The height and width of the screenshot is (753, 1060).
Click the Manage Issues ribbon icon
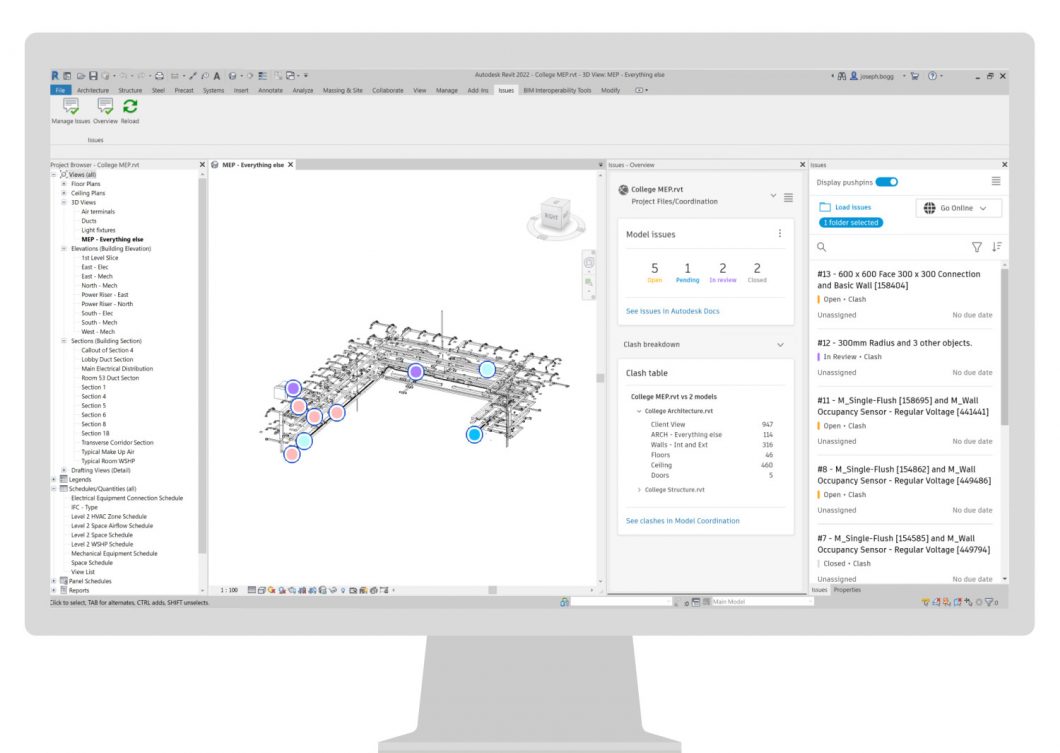[71, 106]
